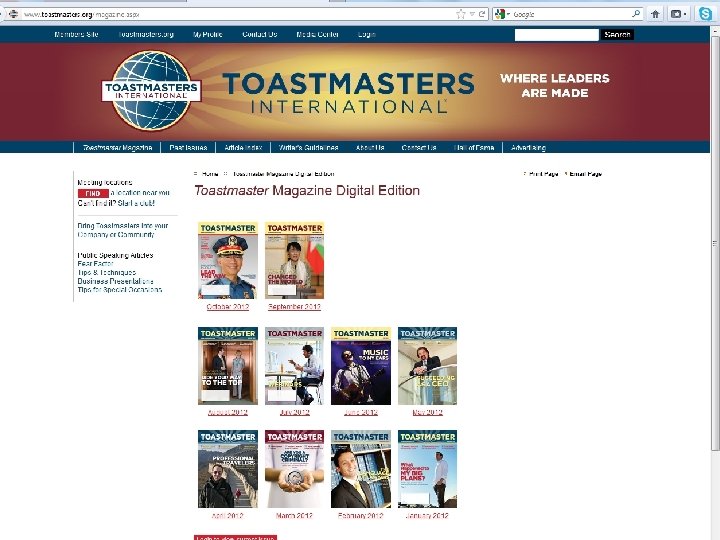
Task: Click red Login to view current issue button
Action: tap(236, 537)
